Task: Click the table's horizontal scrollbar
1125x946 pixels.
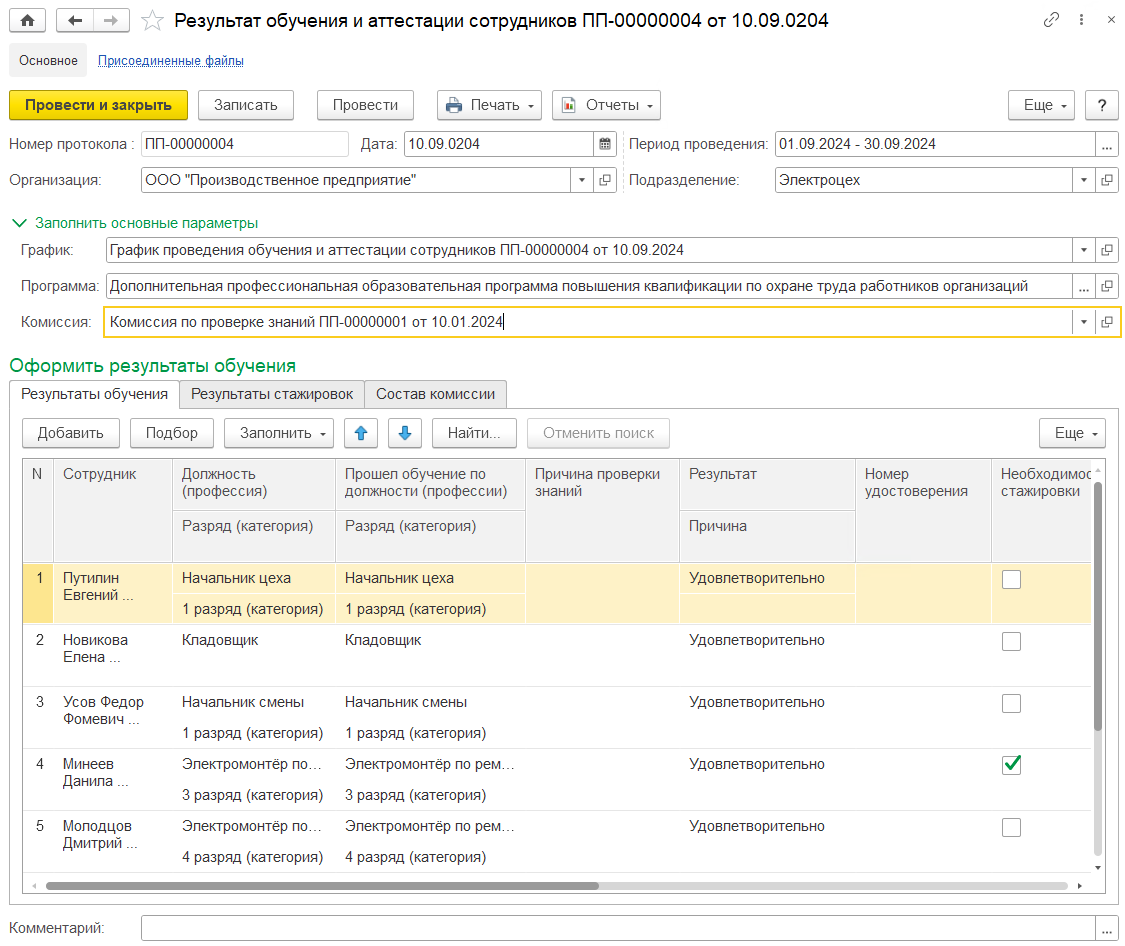Action: pyautogui.click(x=322, y=886)
